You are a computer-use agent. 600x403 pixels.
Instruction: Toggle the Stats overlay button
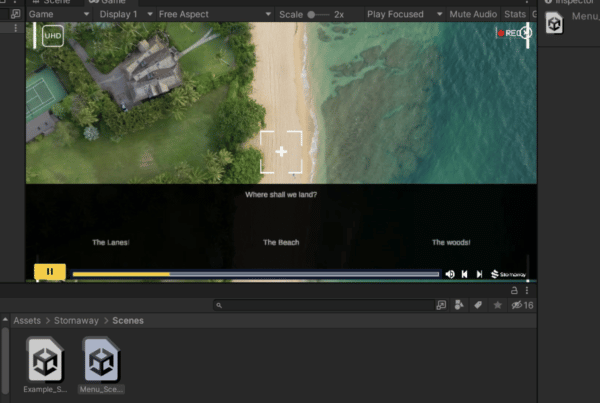pos(515,14)
